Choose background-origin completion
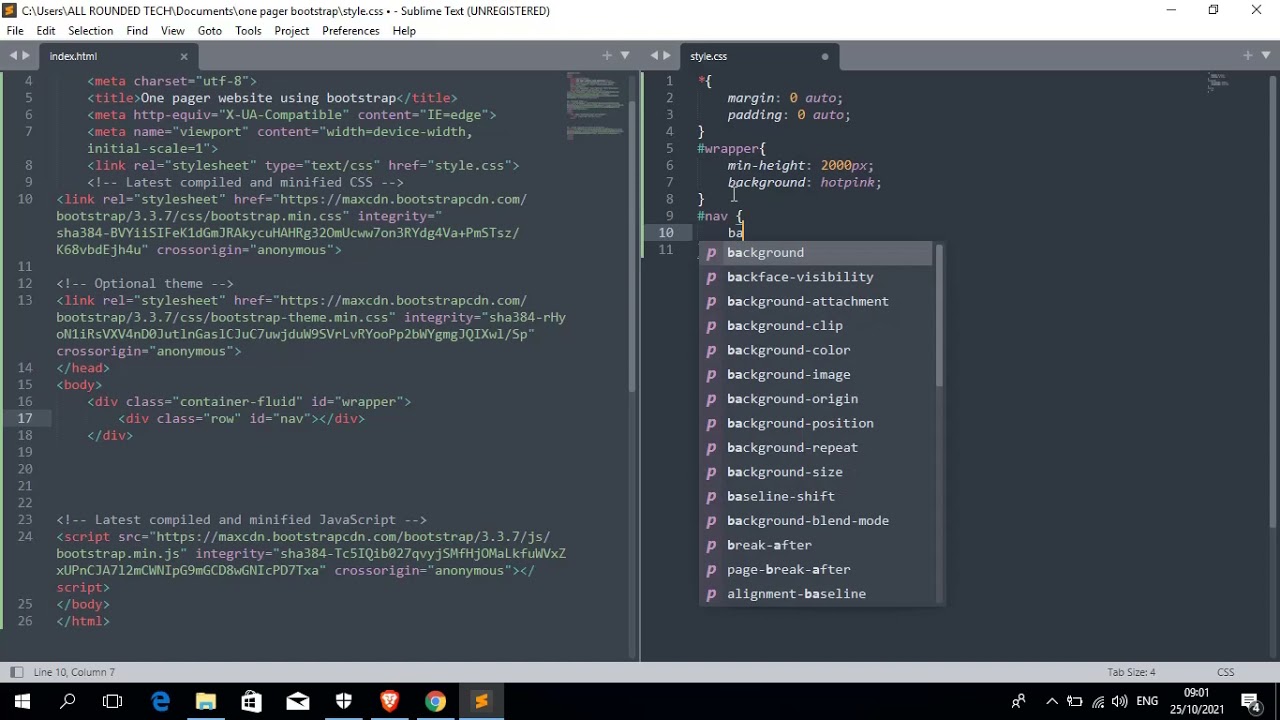Viewport: 1280px width, 720px height. (816, 399)
